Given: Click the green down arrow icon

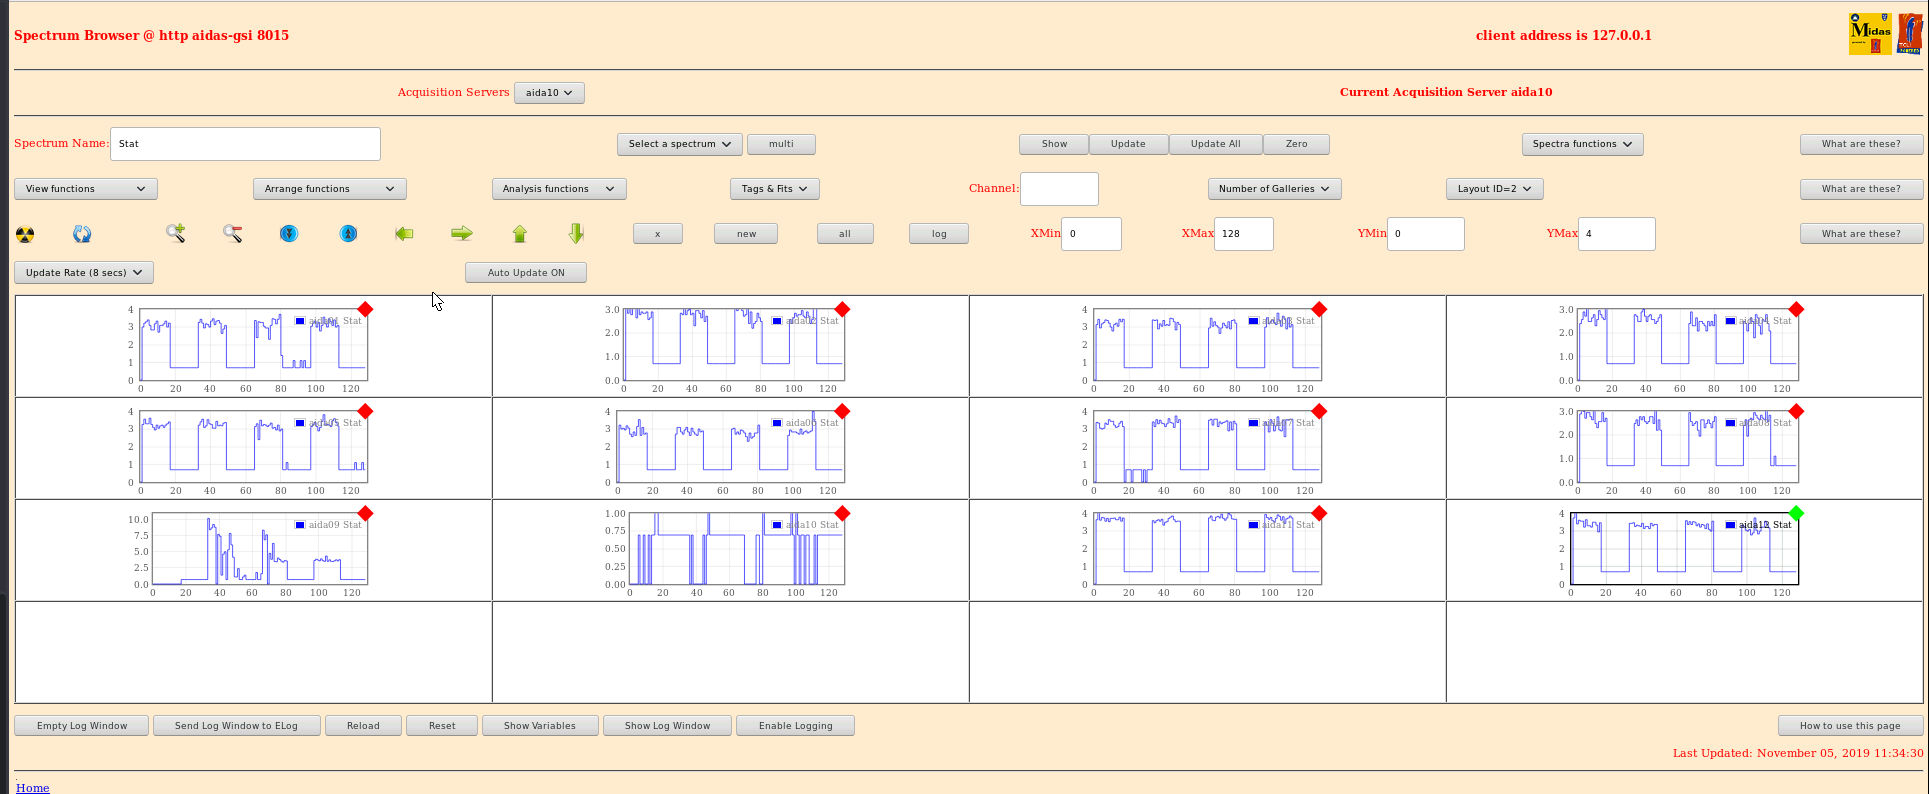Looking at the screenshot, I should tap(576, 233).
